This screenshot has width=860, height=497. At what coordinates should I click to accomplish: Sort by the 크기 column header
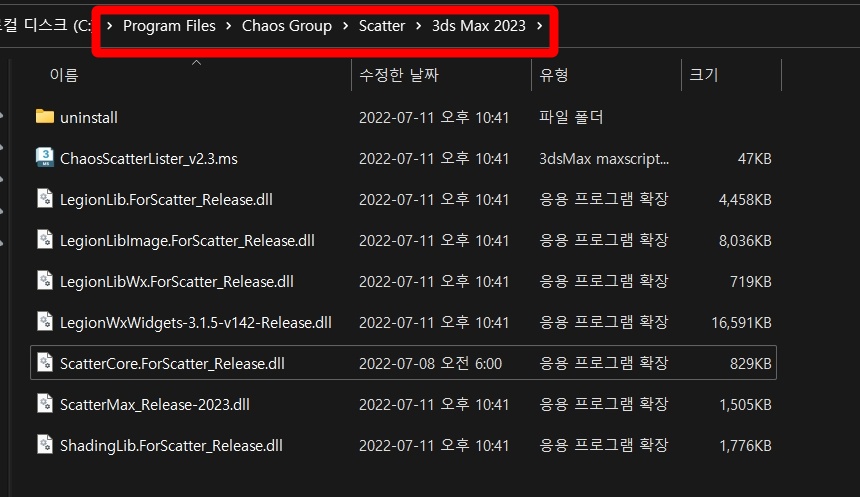pyautogui.click(x=704, y=75)
